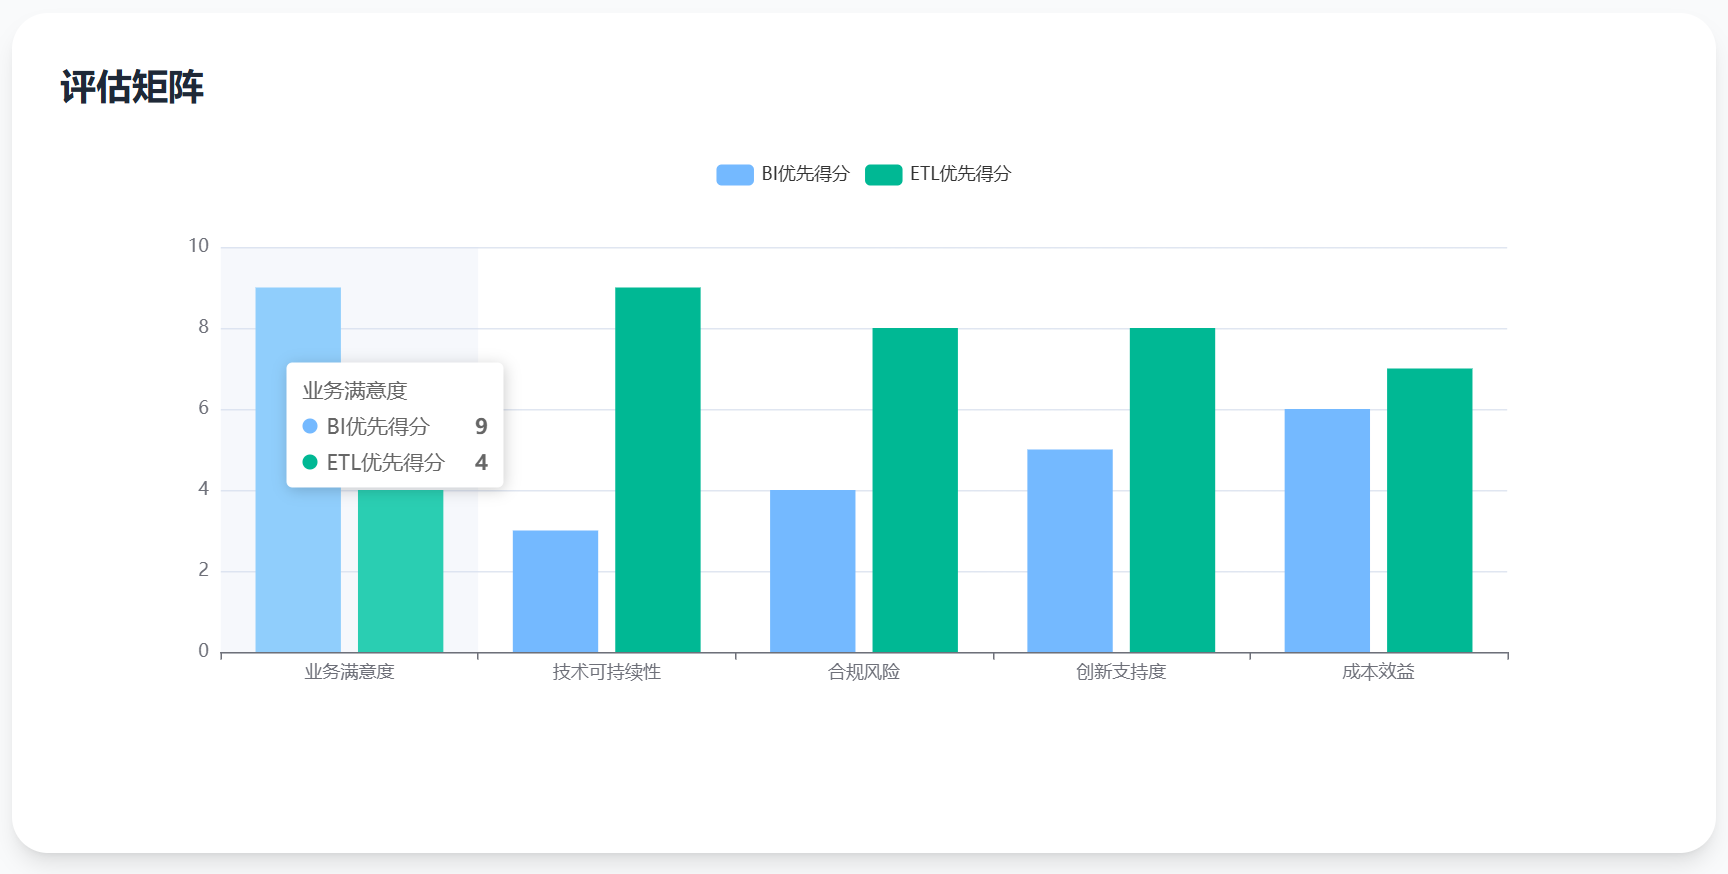Screen dimensions: 1728x874
Task: Click the 创新支持度 axis label
Action: point(1121,672)
